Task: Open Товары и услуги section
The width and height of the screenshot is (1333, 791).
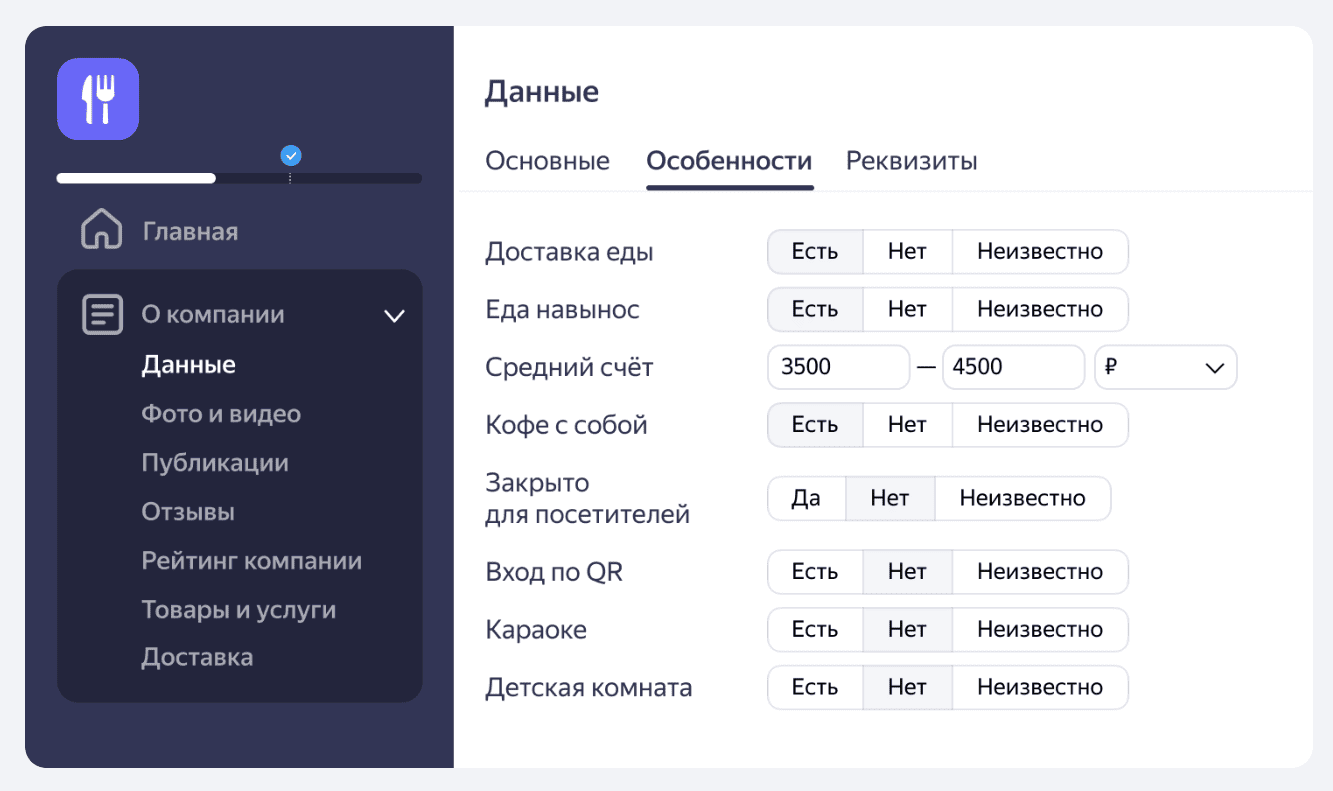Action: pos(239,609)
